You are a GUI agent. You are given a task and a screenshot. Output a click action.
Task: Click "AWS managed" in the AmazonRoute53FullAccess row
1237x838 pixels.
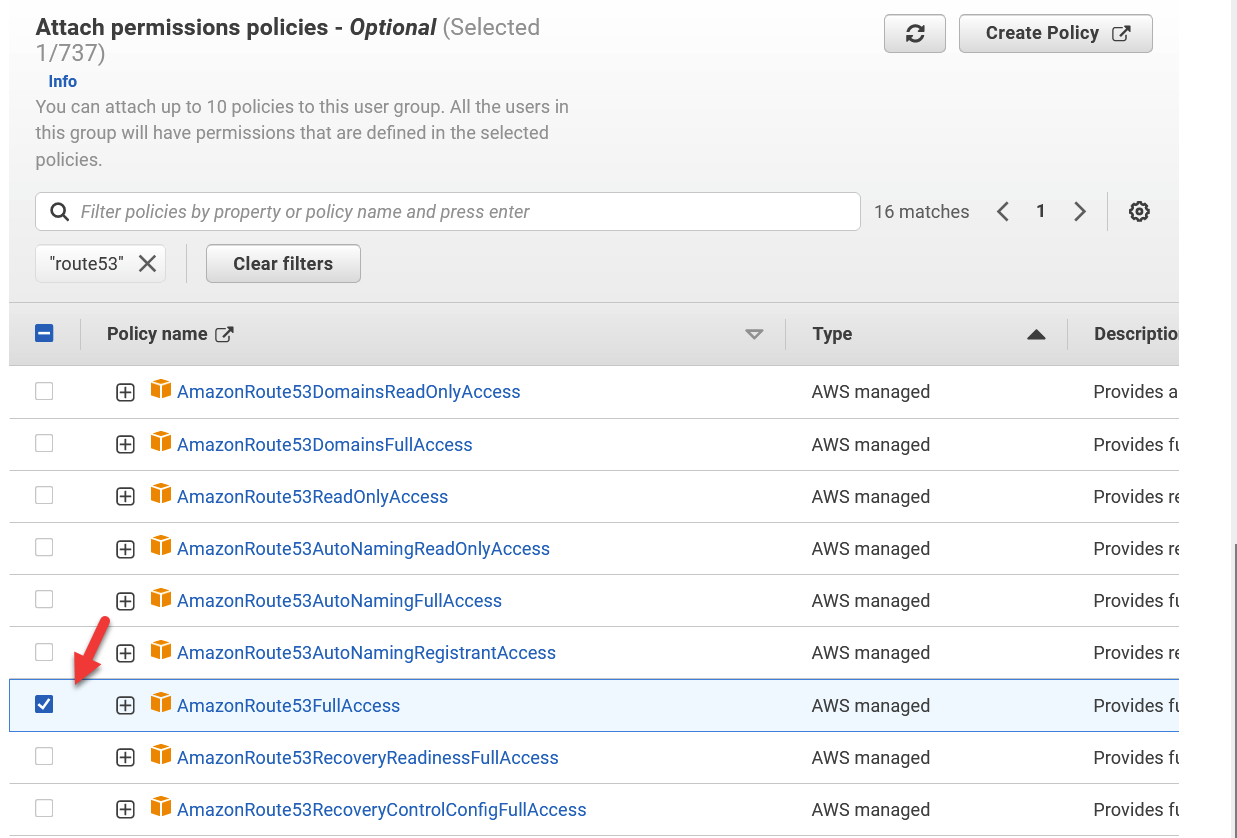click(x=871, y=706)
